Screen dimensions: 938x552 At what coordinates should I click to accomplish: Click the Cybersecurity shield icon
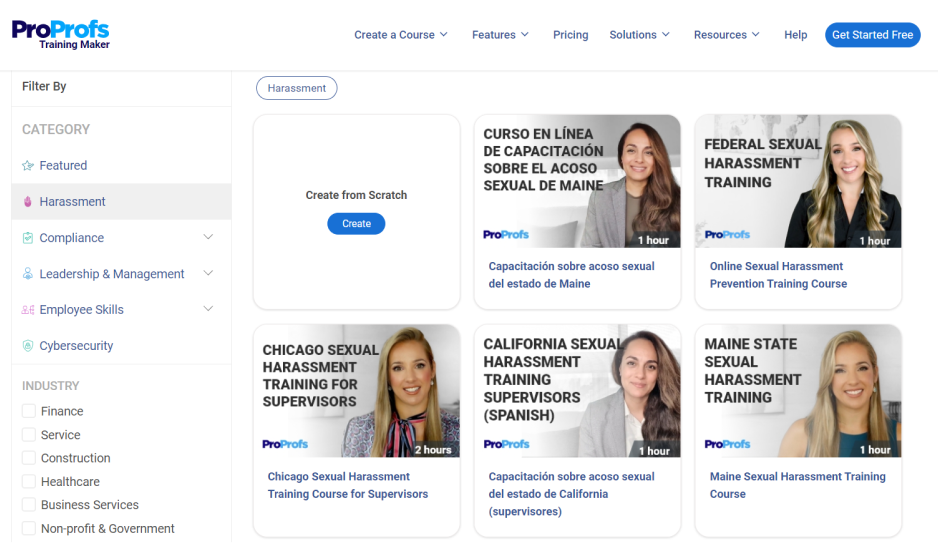tap(28, 346)
